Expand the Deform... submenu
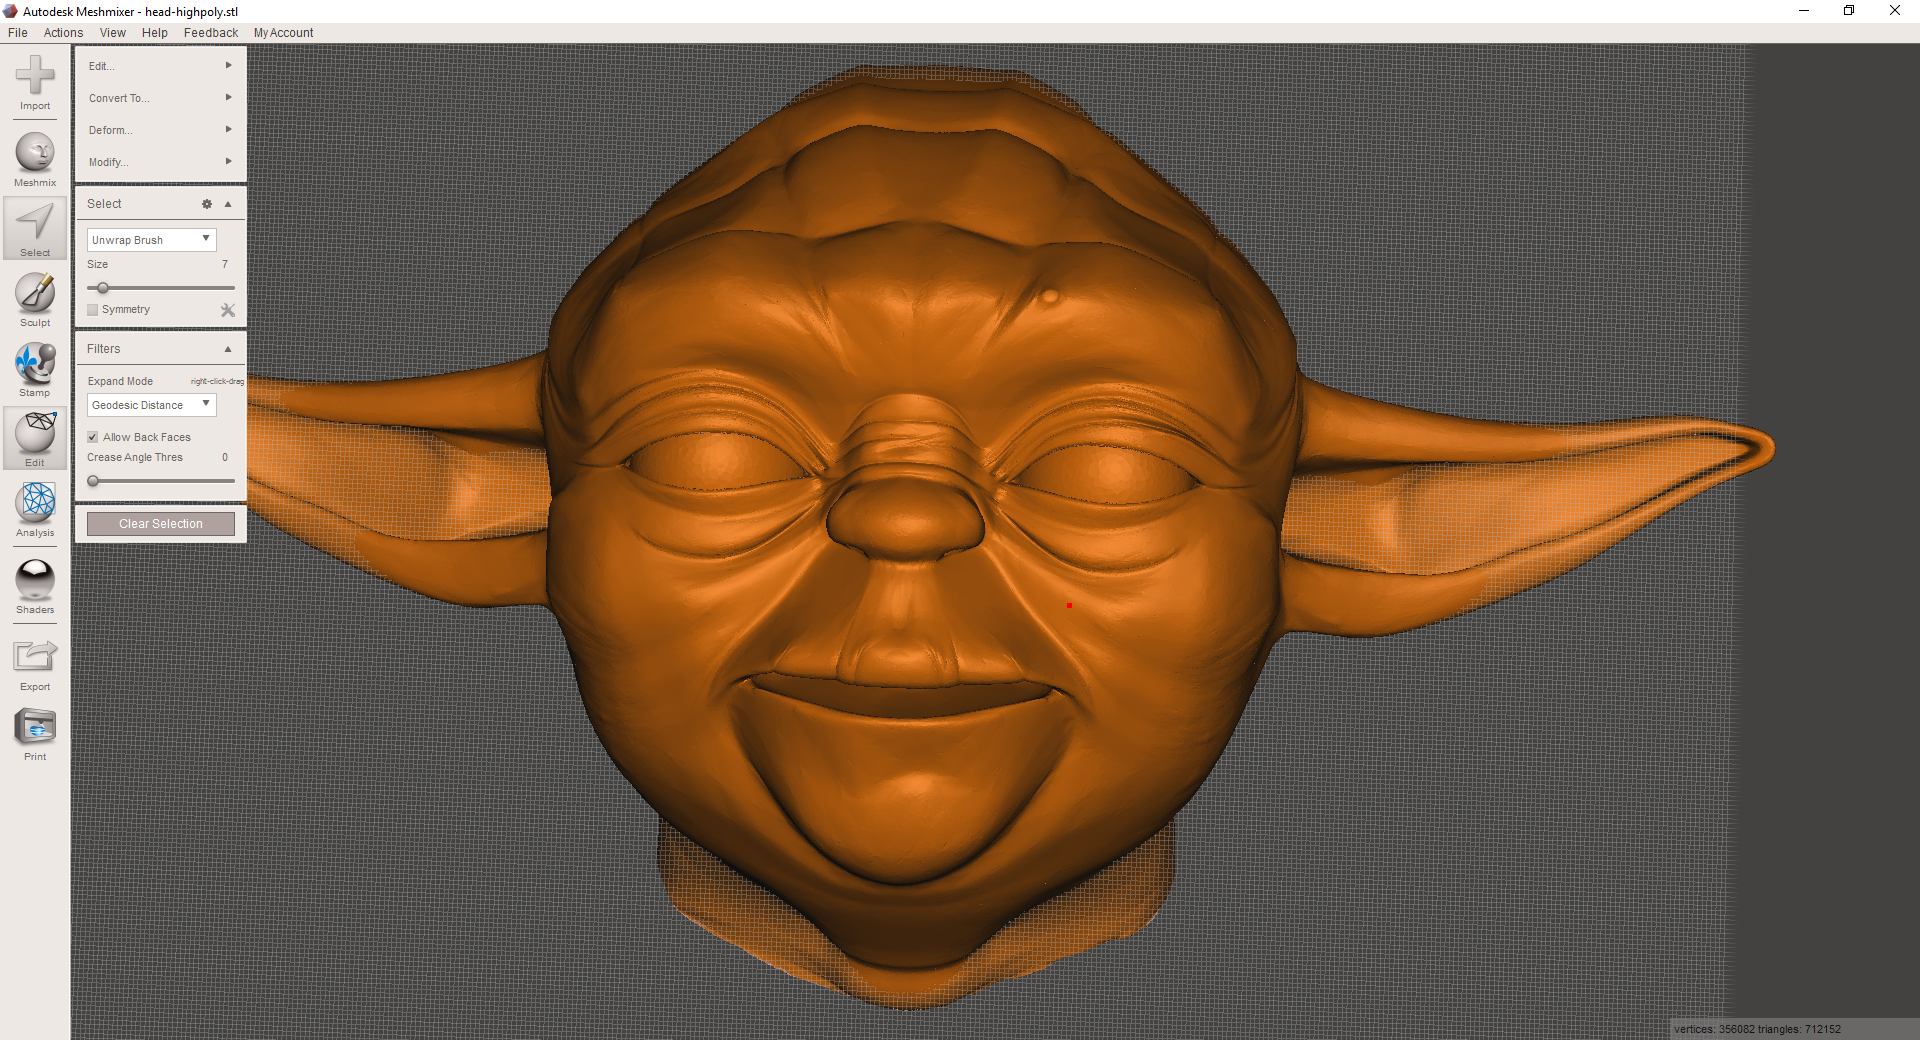Viewport: 1920px width, 1040px height. click(x=160, y=130)
